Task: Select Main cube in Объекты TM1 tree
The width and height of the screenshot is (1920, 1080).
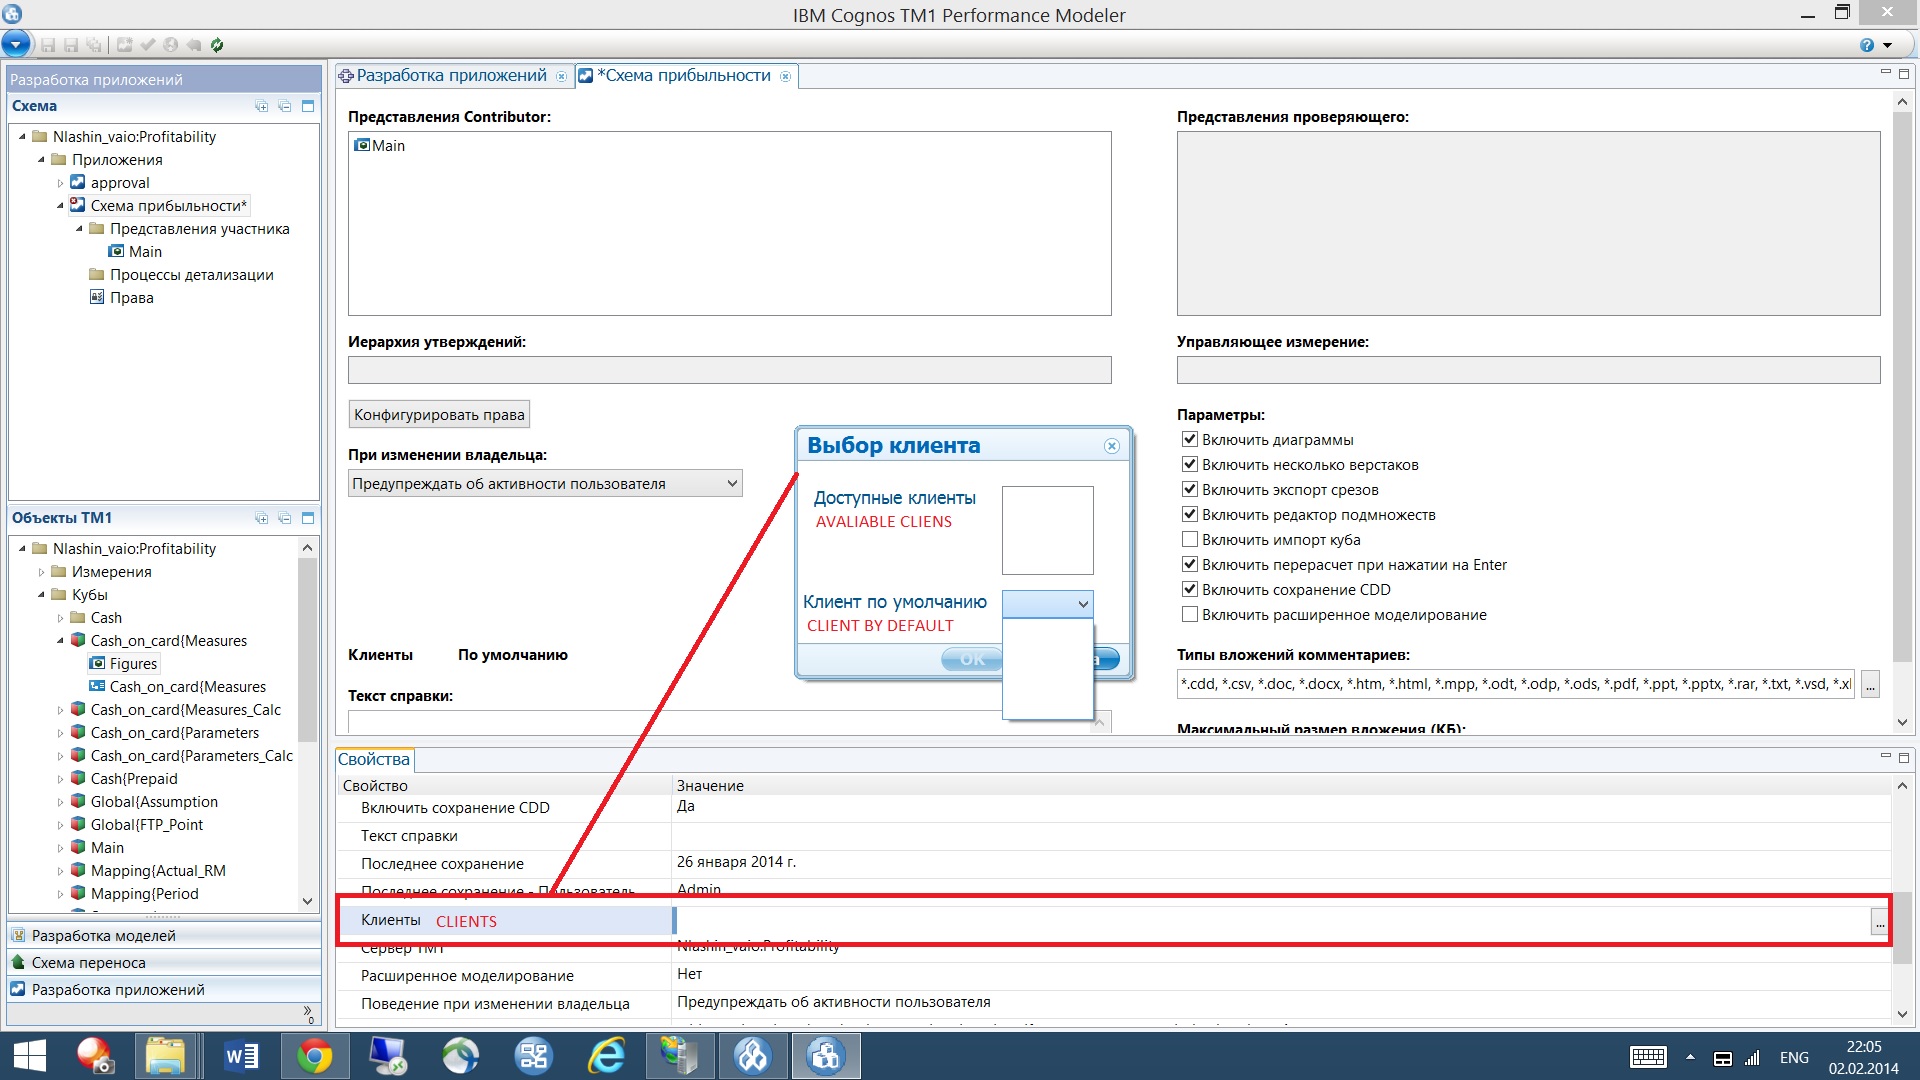Action: tap(98, 848)
